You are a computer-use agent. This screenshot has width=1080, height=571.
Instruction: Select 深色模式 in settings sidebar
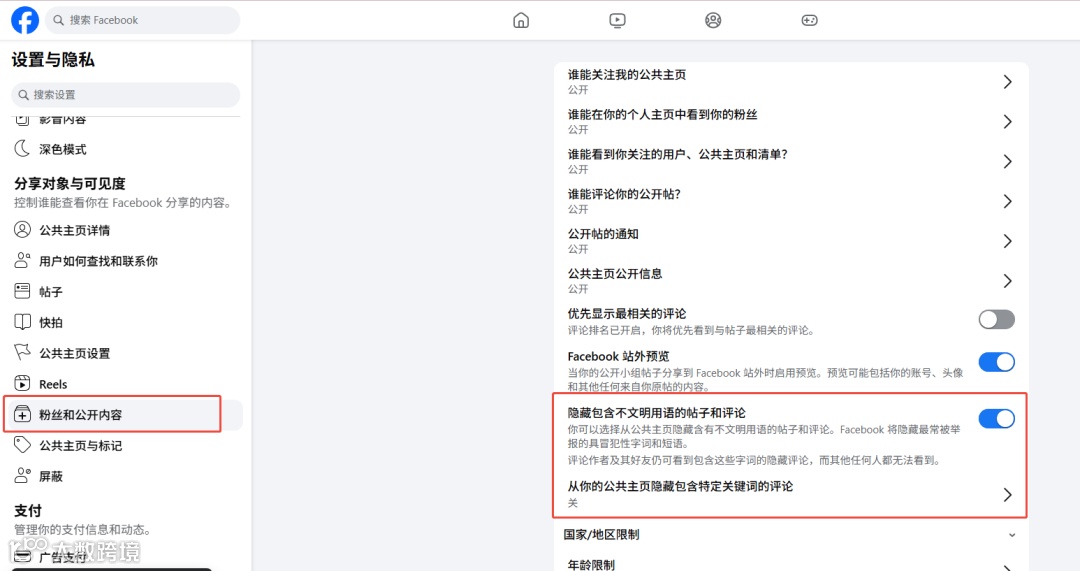[63, 149]
